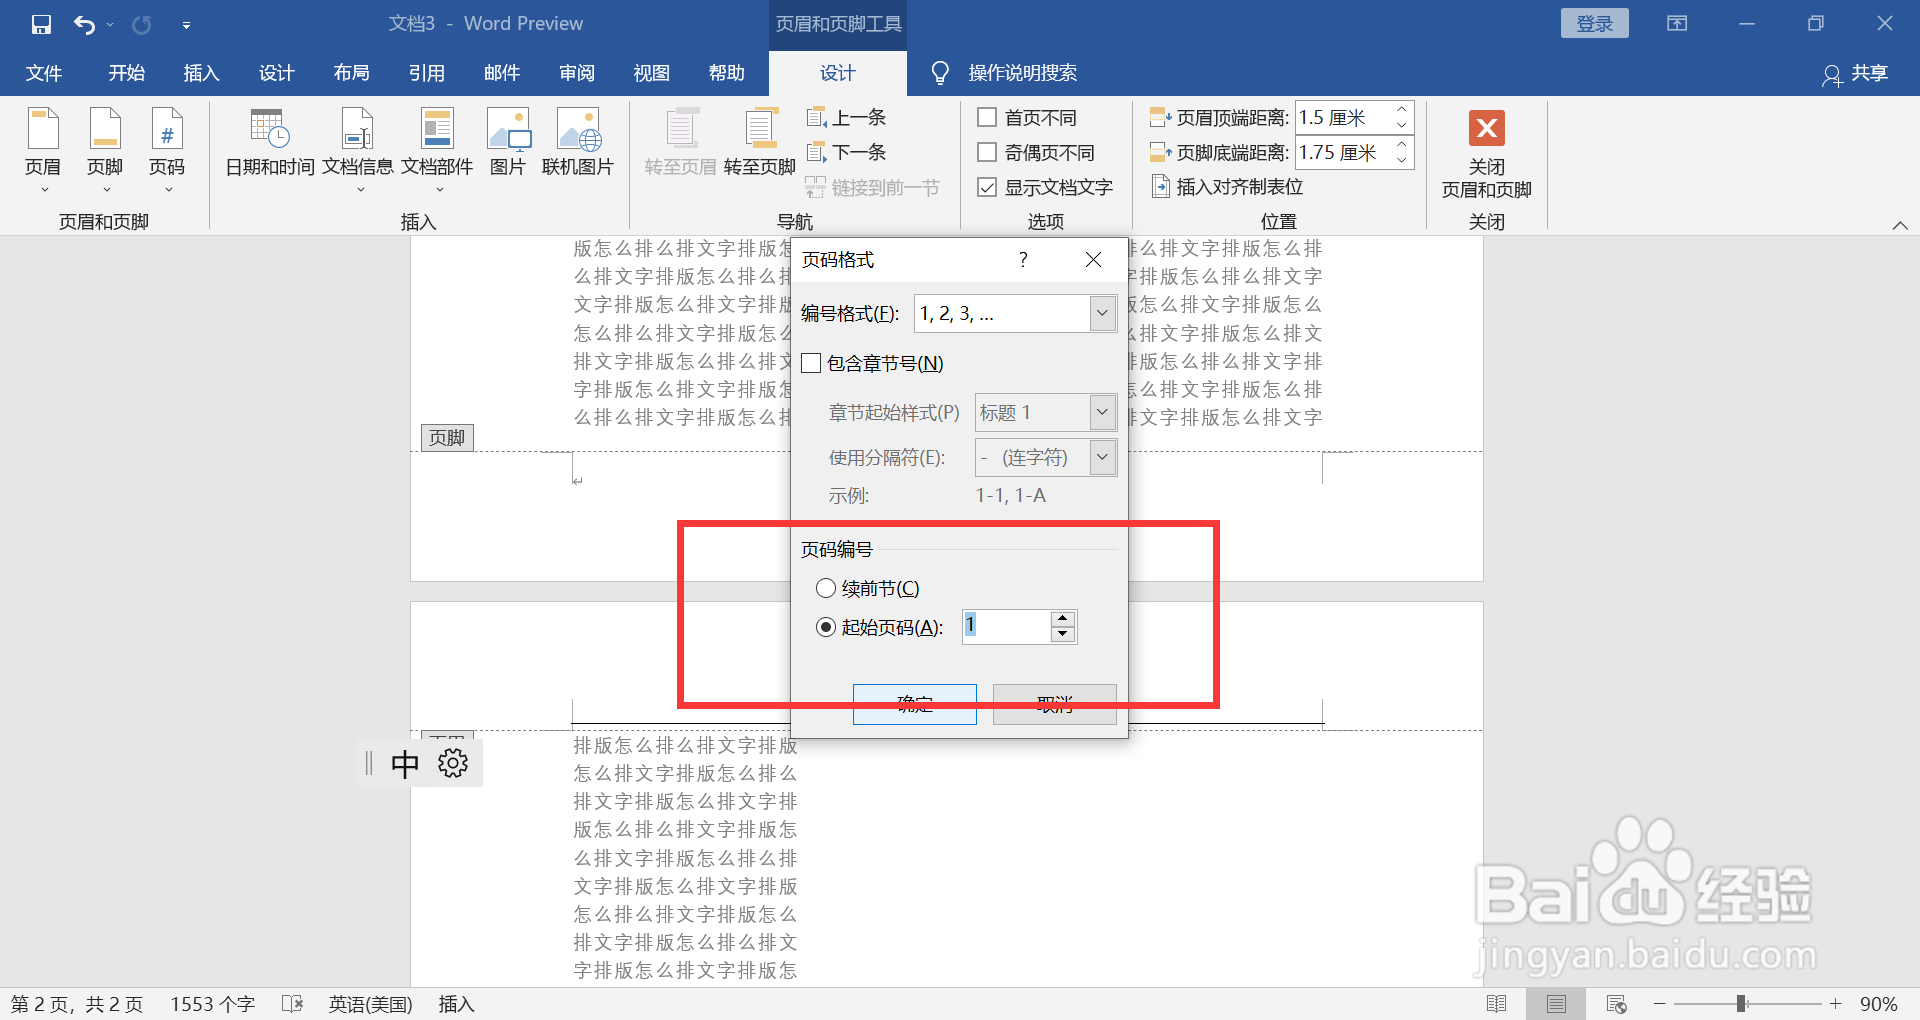The image size is (1920, 1020).
Task: Switch to read mode view icon
Action: [1497, 1004]
